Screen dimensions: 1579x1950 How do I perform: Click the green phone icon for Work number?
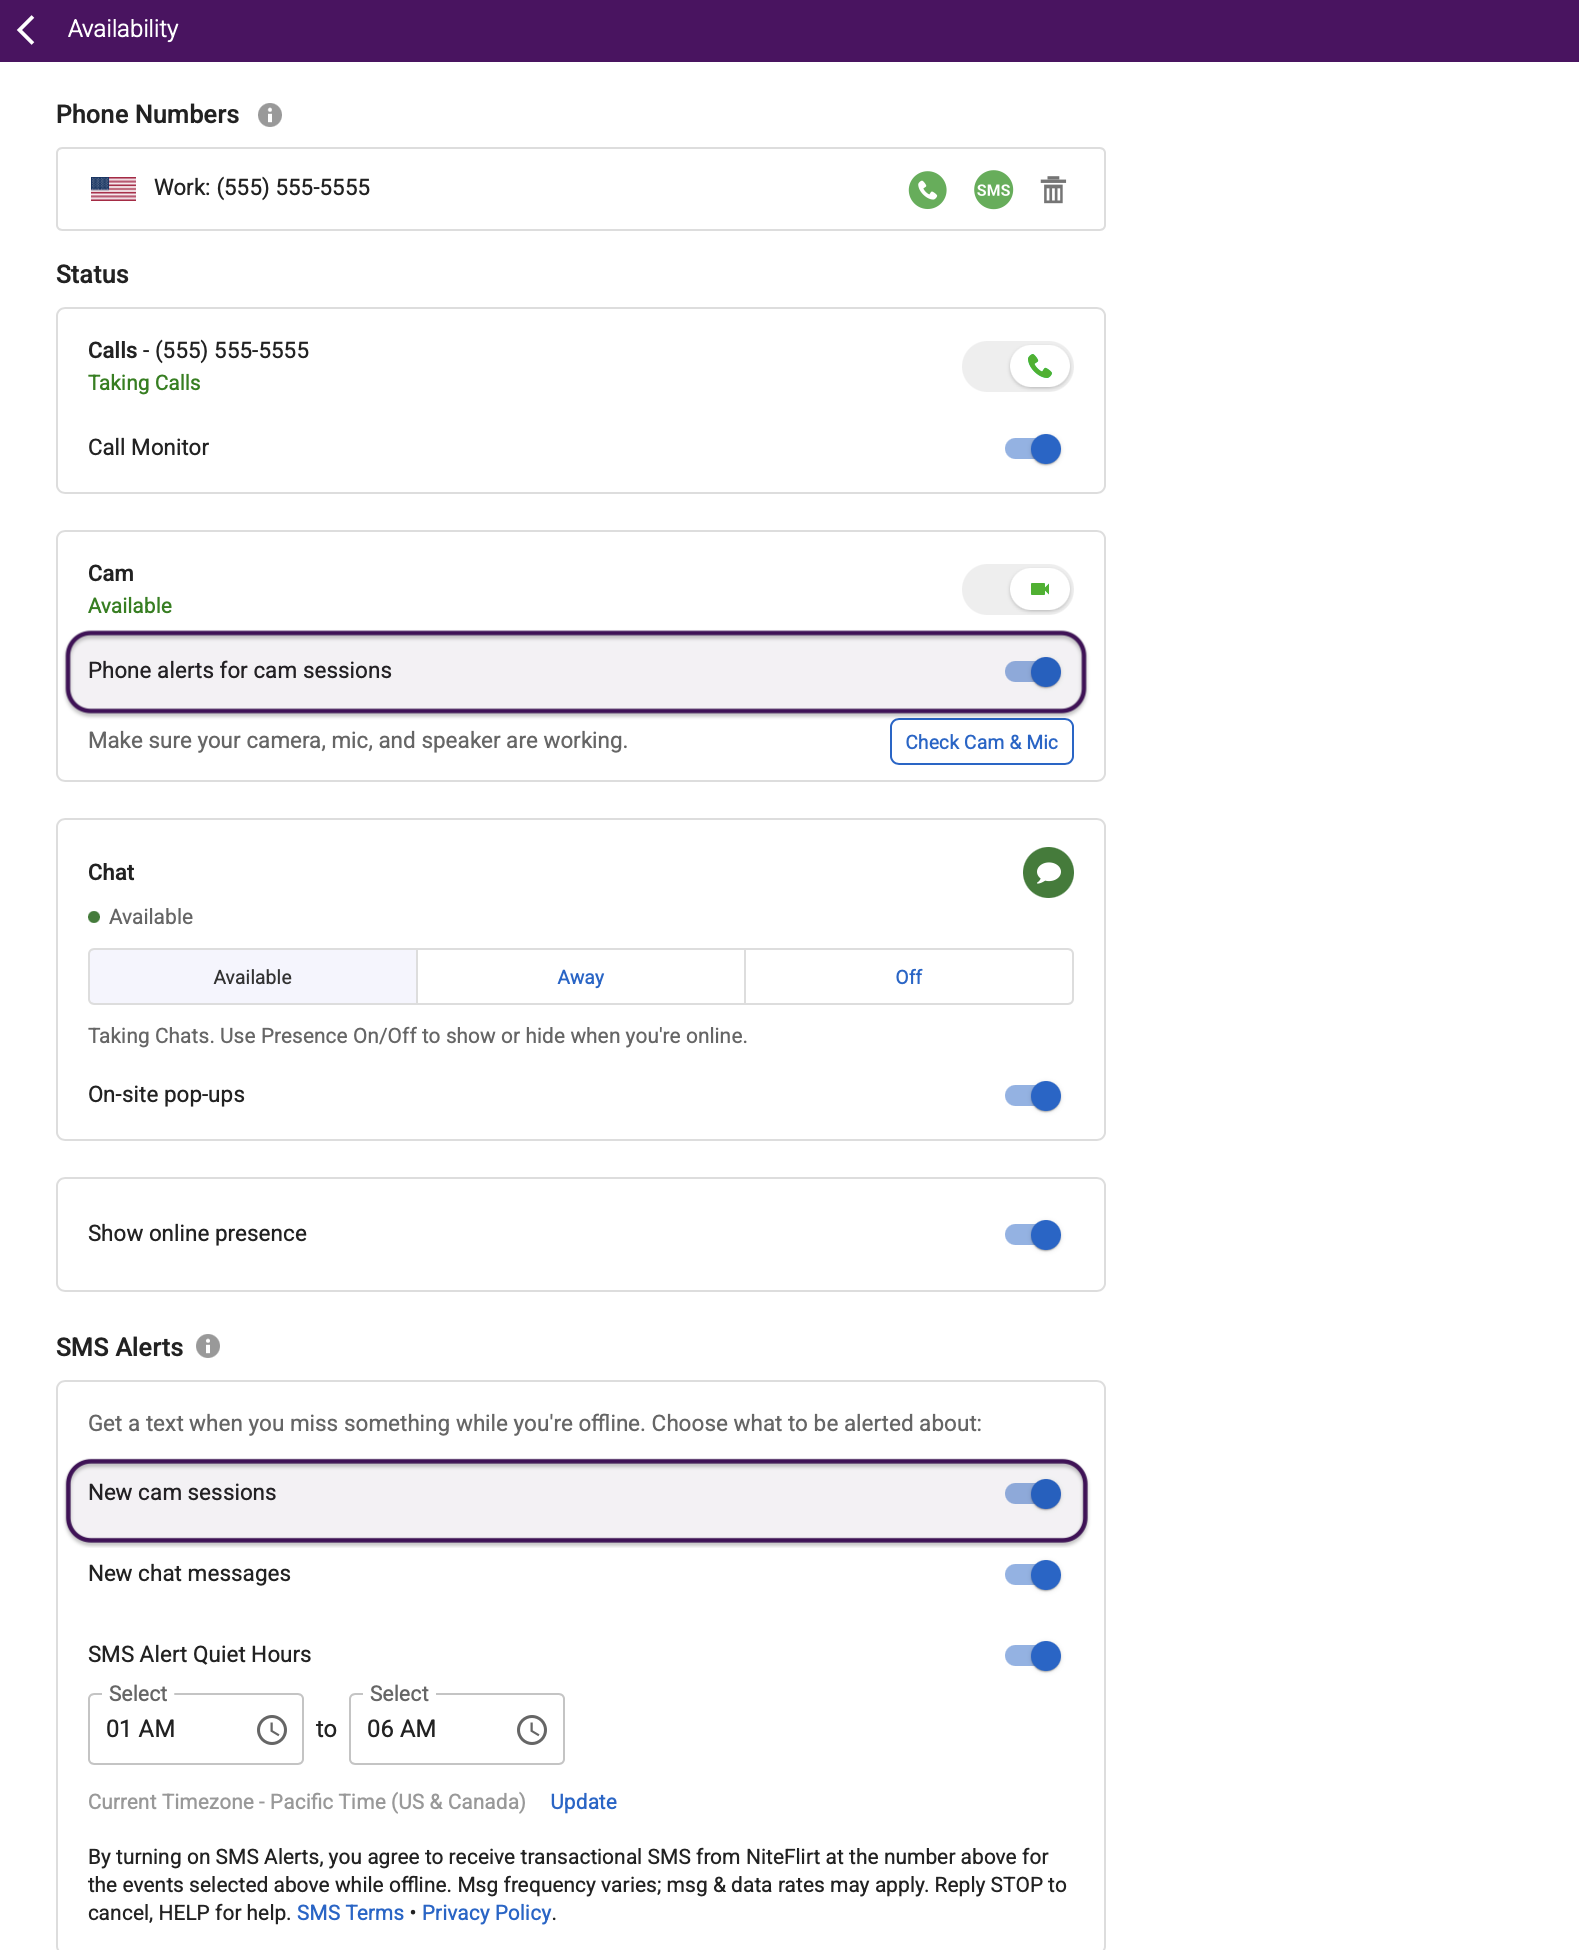coord(927,190)
